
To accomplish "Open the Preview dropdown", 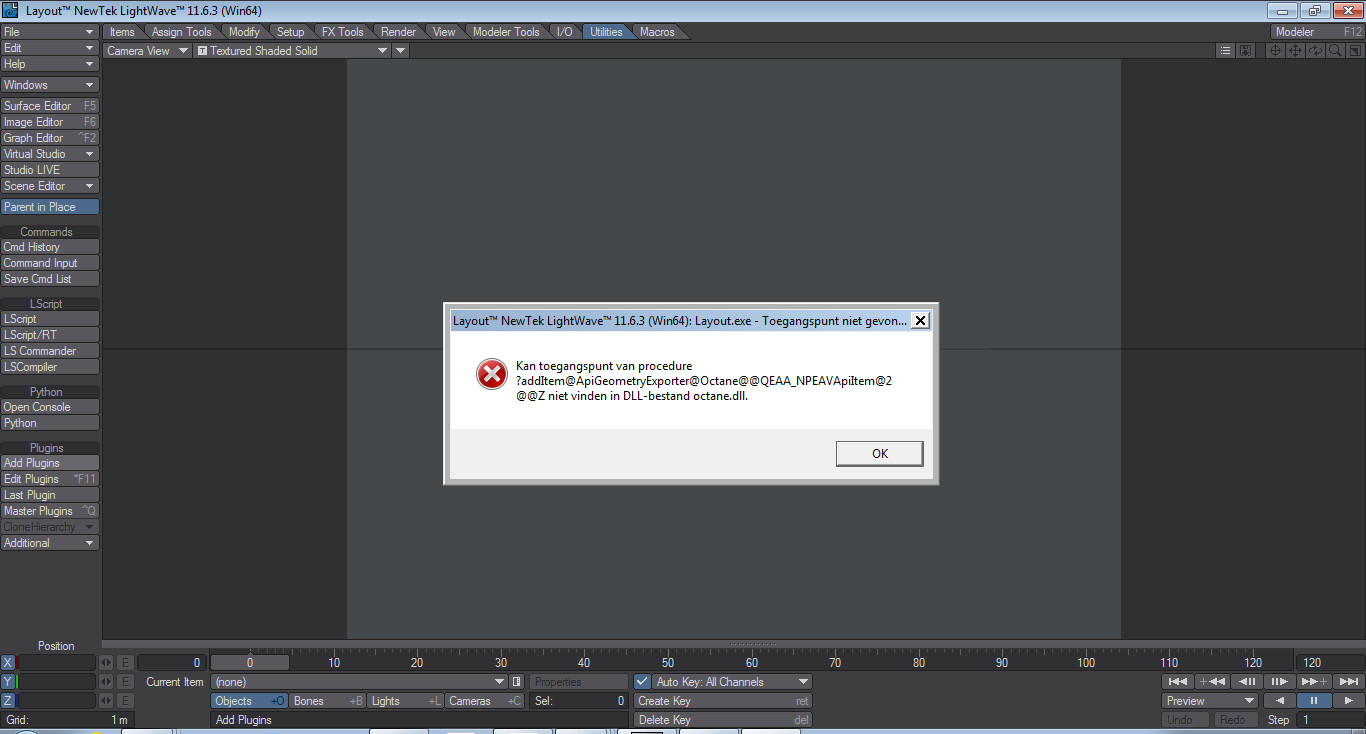I will pyautogui.click(x=1210, y=701).
